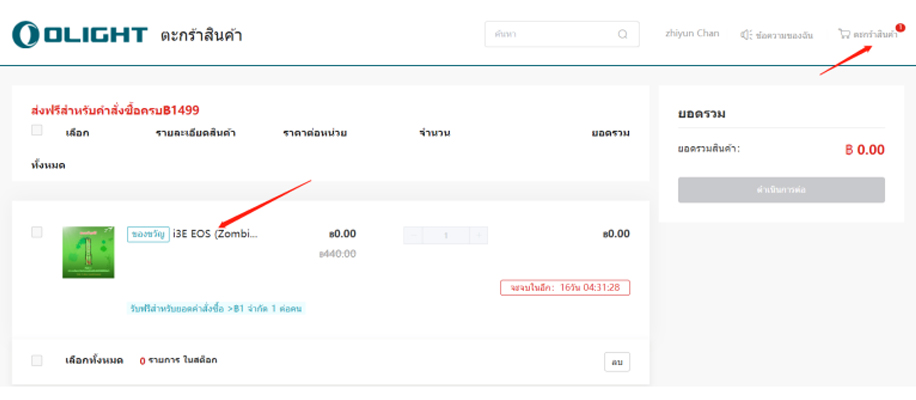The image size is (916, 400).
Task: Click the ของขวัญ gift tag
Action: (148, 234)
